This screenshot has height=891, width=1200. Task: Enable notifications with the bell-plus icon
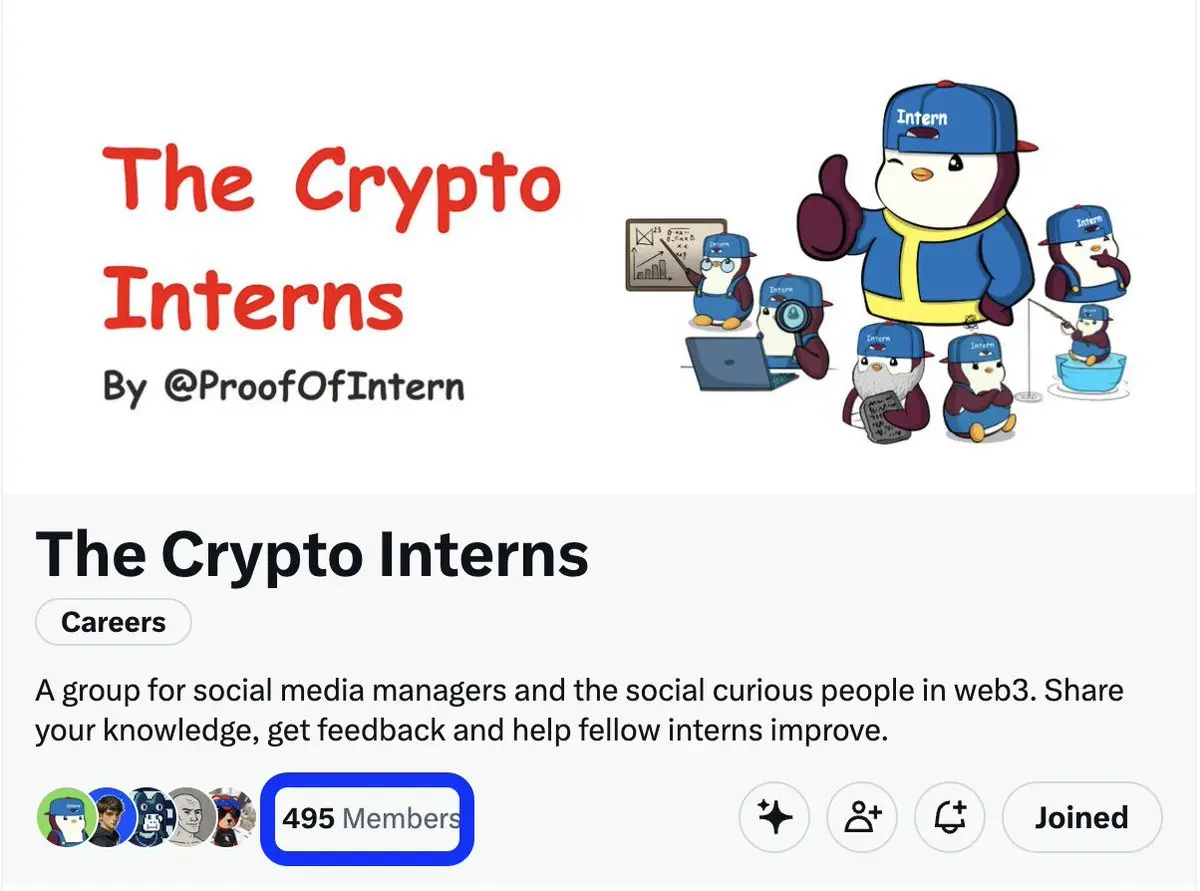[x=950, y=817]
